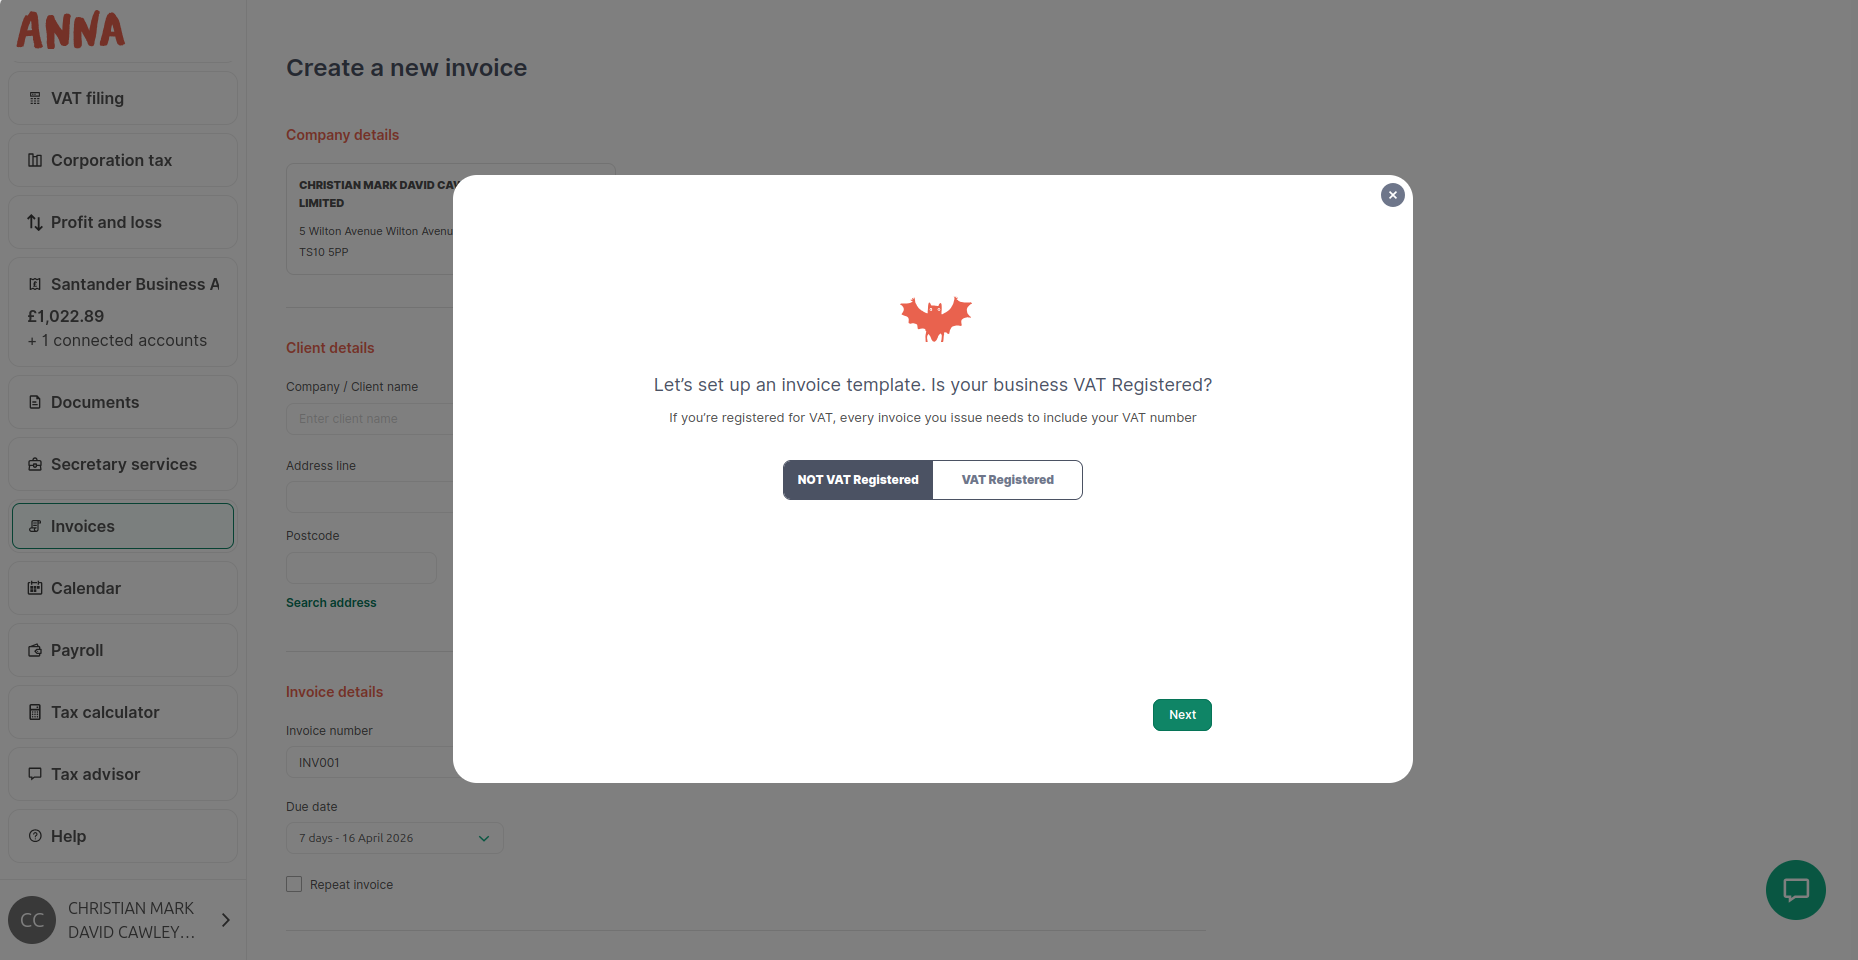The height and width of the screenshot is (960, 1858).
Task: Click the VAT filing calculator icon
Action: pyautogui.click(x=35, y=98)
